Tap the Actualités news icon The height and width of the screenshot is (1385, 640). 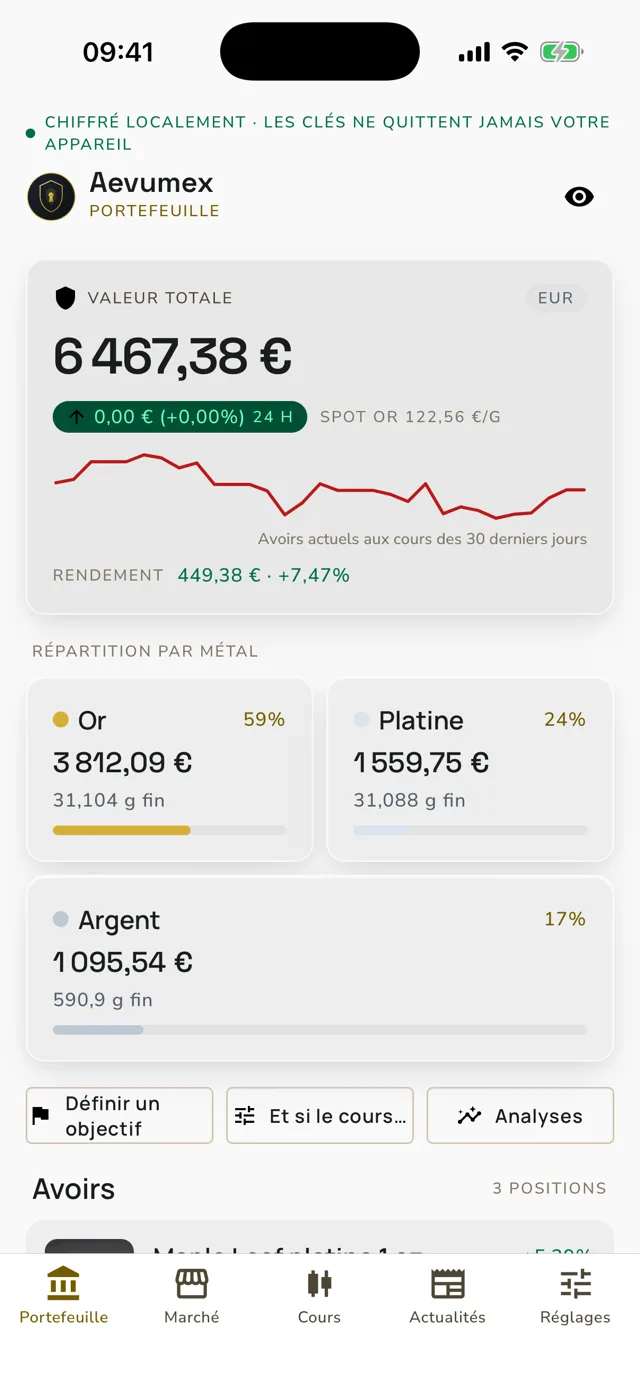448,1283
